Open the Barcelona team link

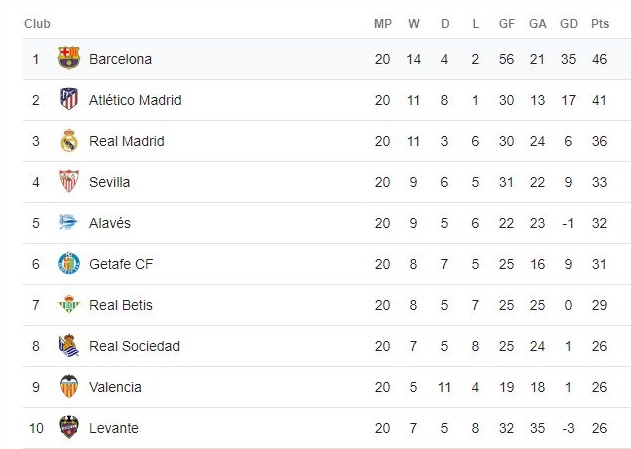120,59
